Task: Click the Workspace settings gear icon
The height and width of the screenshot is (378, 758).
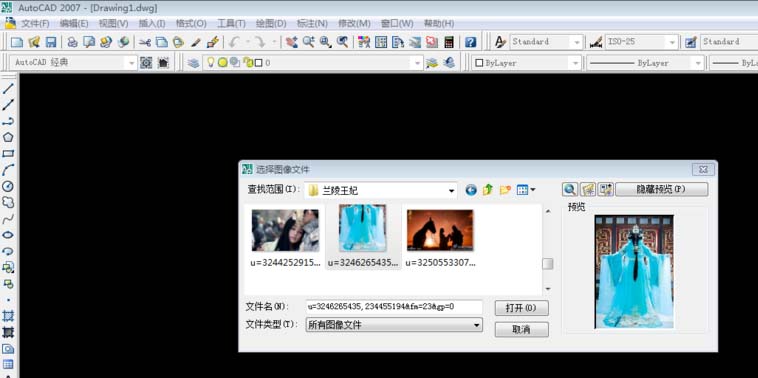Action: click(146, 63)
